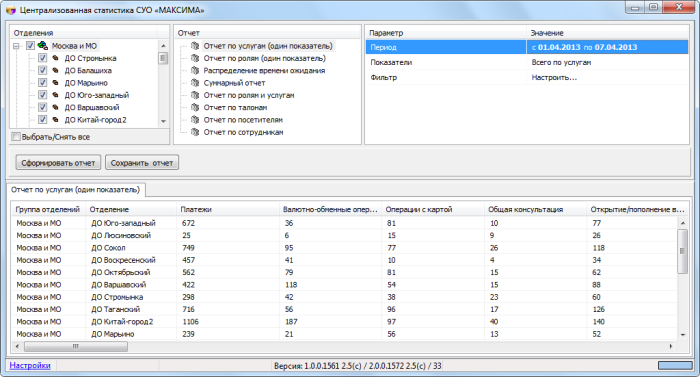The image size is (700, 377).
Task: Click the Сформировать отчет button
Action: (58, 163)
